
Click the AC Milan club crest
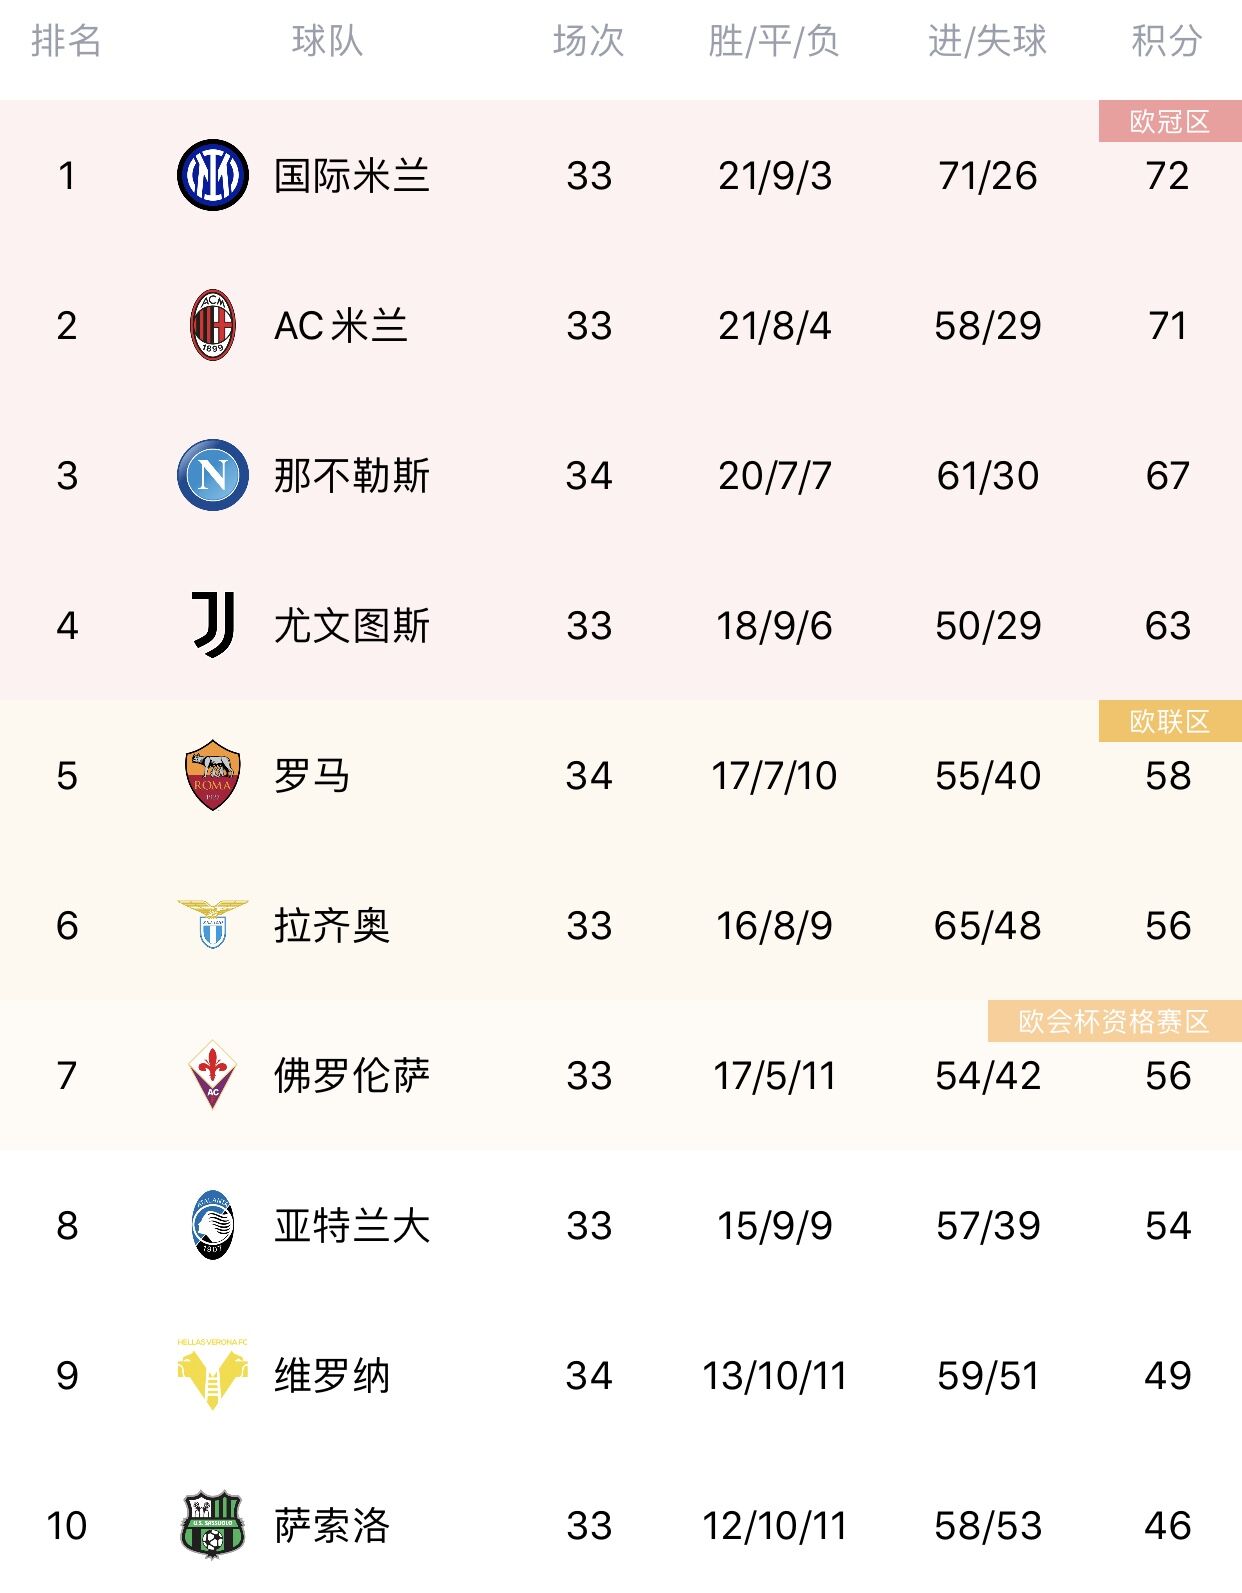point(212,325)
